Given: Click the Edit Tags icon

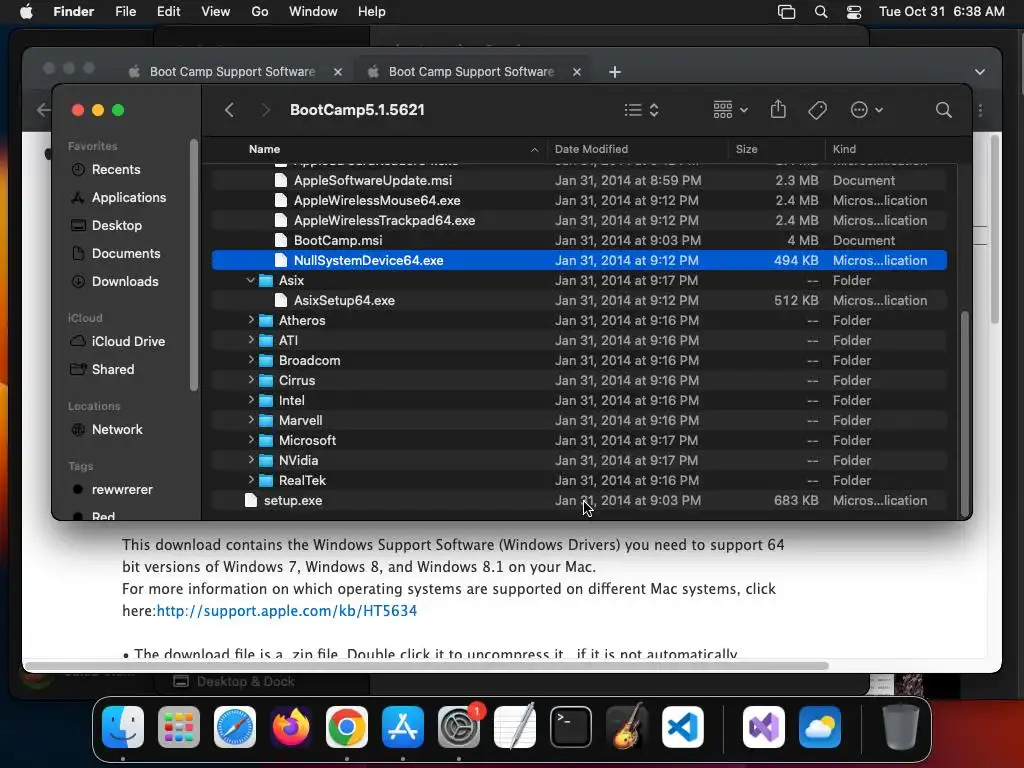Looking at the screenshot, I should [x=817, y=110].
